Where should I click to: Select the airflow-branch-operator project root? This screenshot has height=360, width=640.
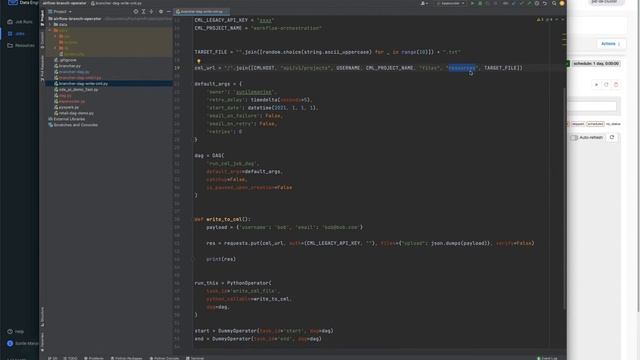tap(74, 19)
